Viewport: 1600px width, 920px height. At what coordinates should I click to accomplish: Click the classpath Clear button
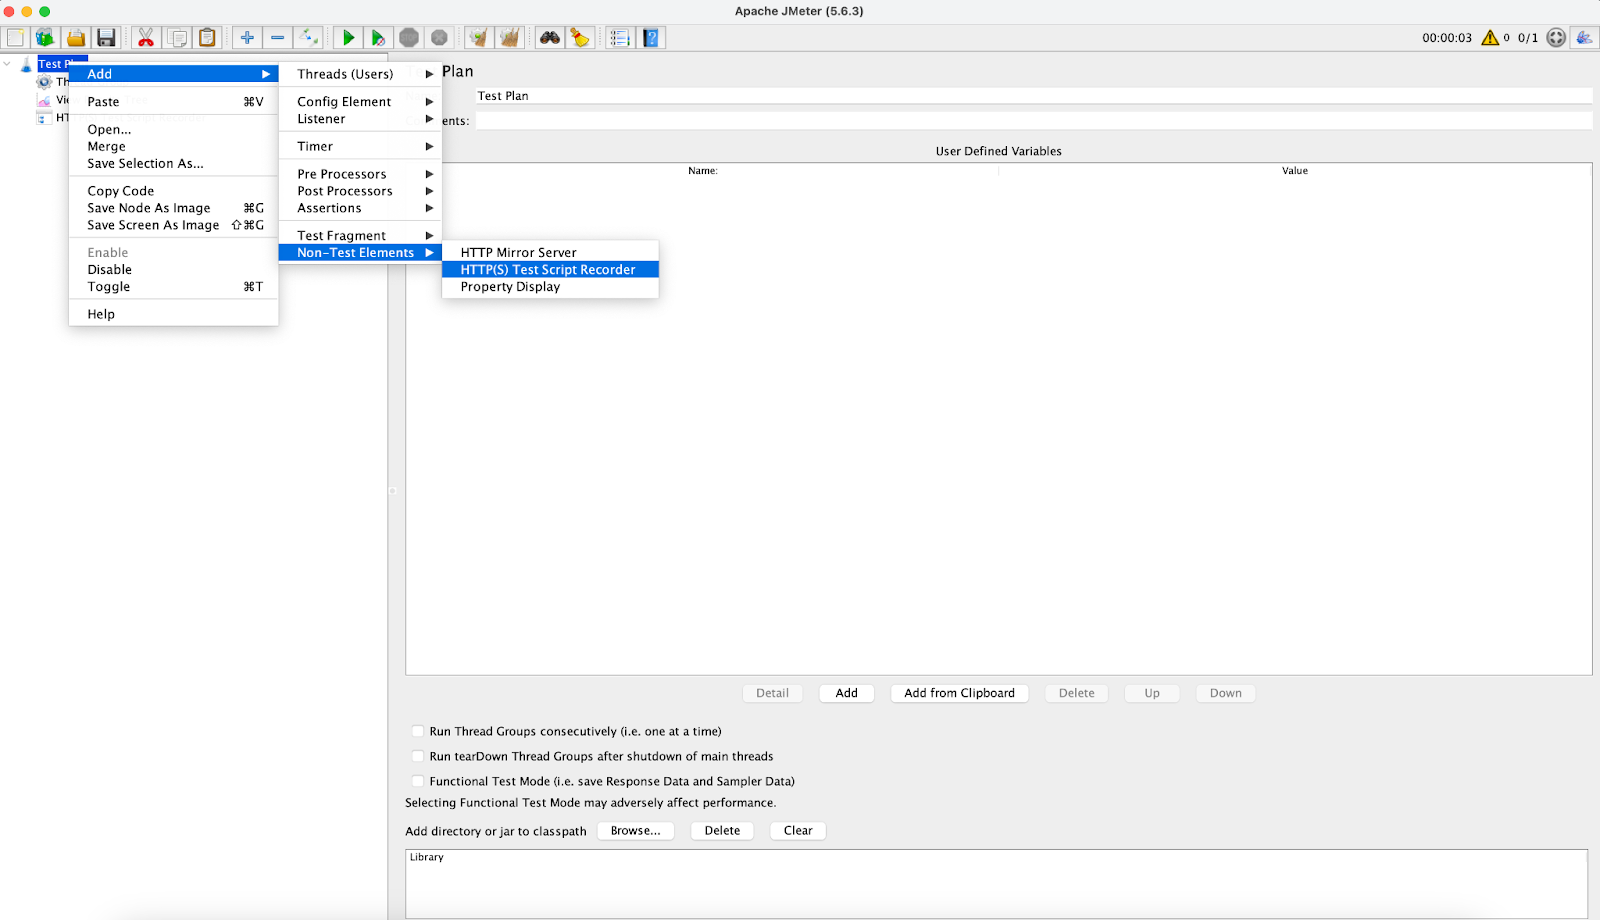(798, 831)
